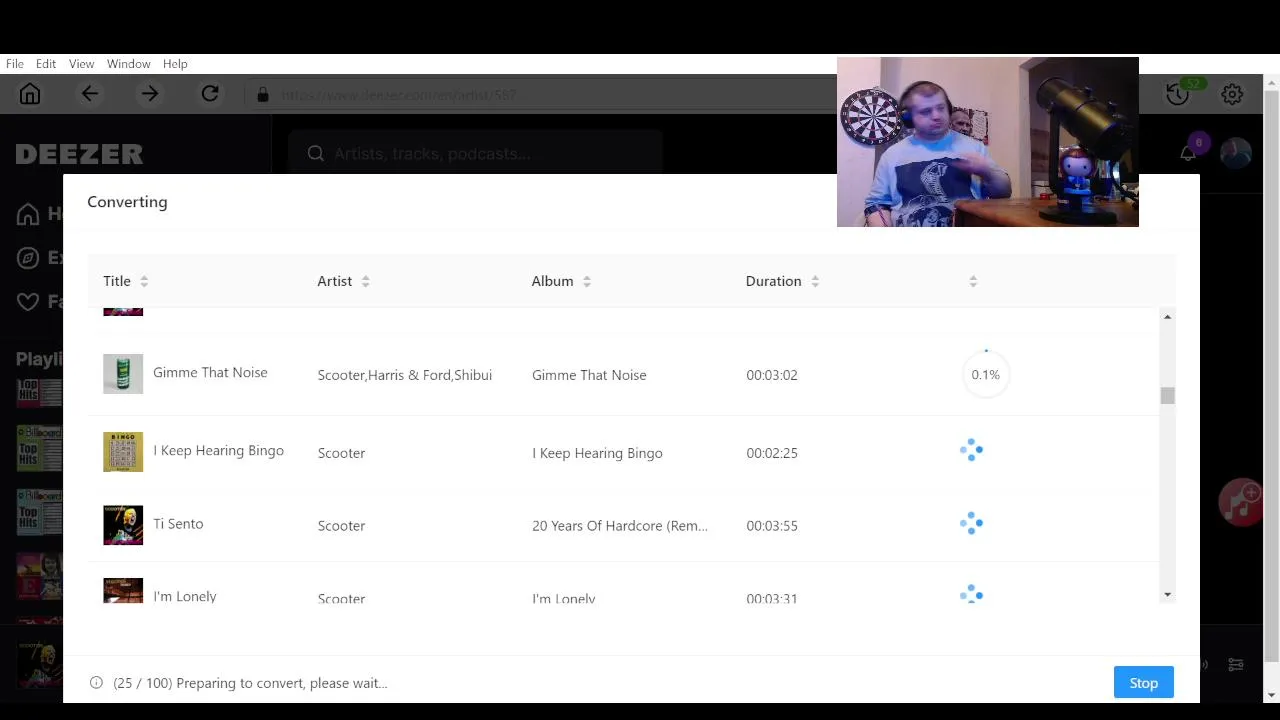1280x720 pixels.
Task: Go back with the left arrow icon
Action: 90,94
